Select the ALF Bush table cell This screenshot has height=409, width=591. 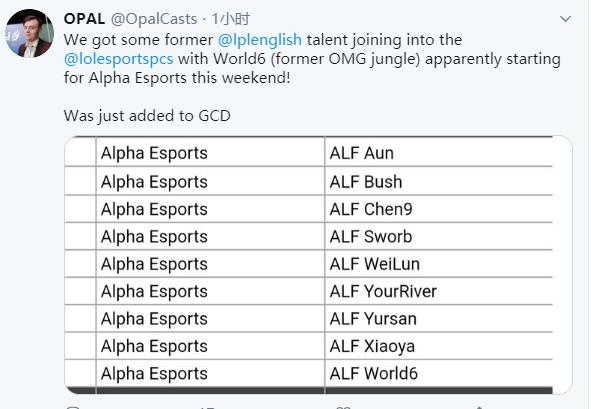pos(438,181)
